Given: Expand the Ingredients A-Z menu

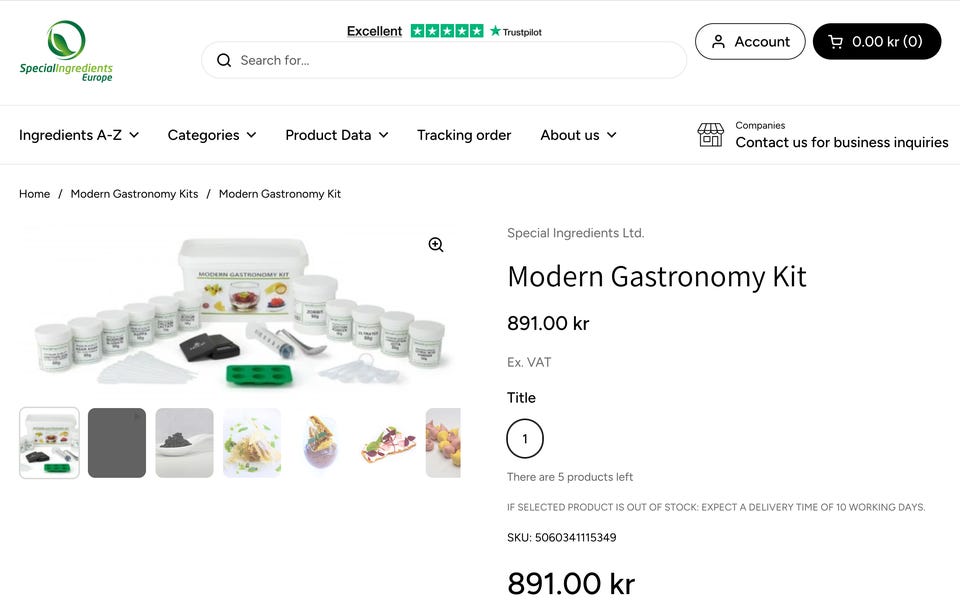Looking at the screenshot, I should pos(79,135).
